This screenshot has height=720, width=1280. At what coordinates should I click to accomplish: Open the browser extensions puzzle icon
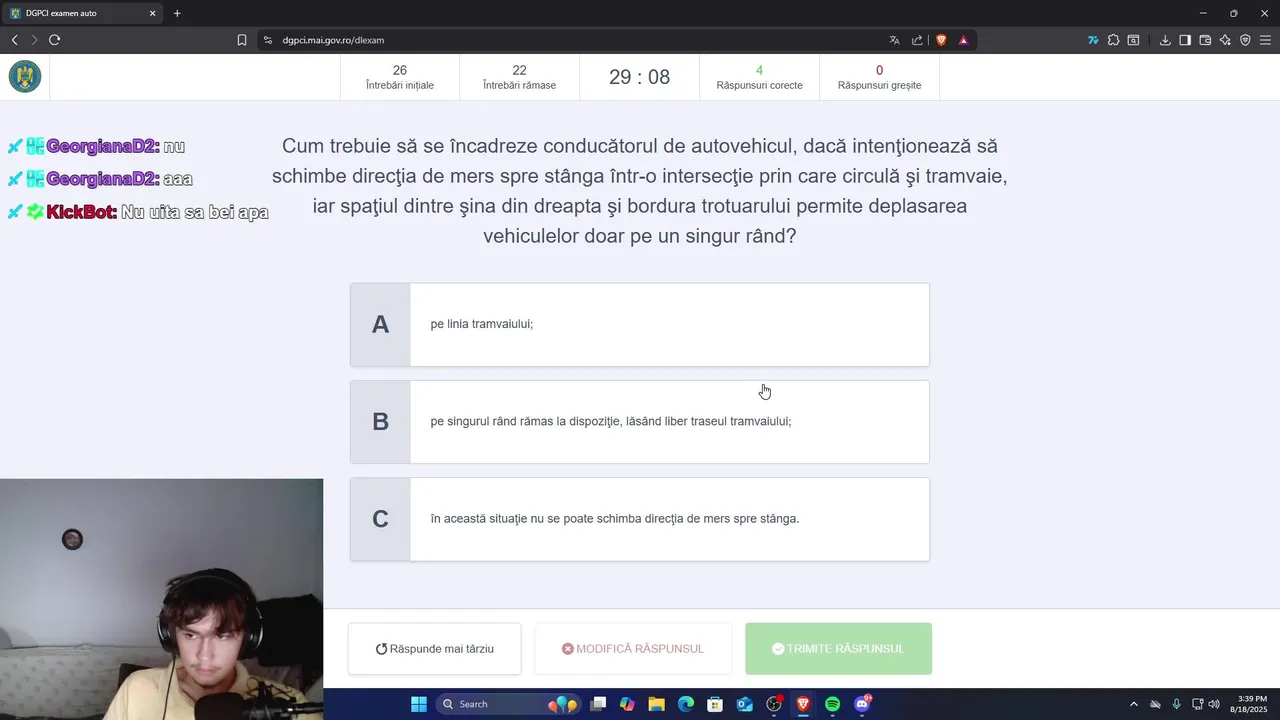tap(1113, 40)
